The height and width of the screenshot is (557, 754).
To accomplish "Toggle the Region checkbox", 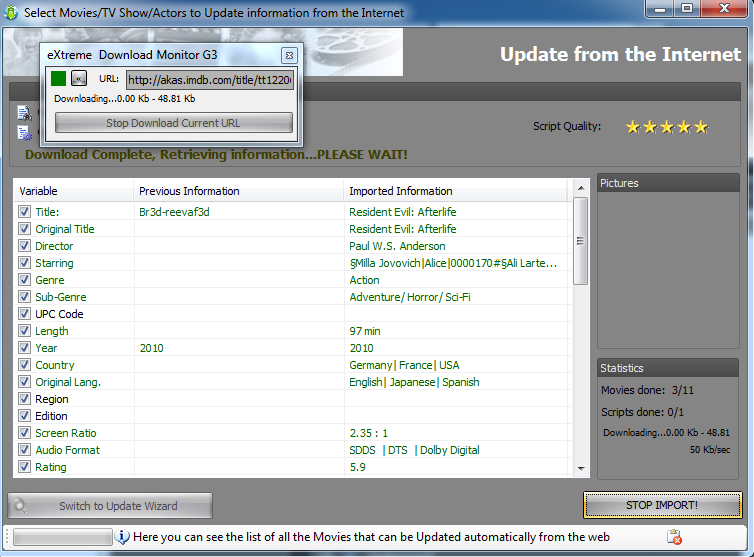I will (24, 398).
